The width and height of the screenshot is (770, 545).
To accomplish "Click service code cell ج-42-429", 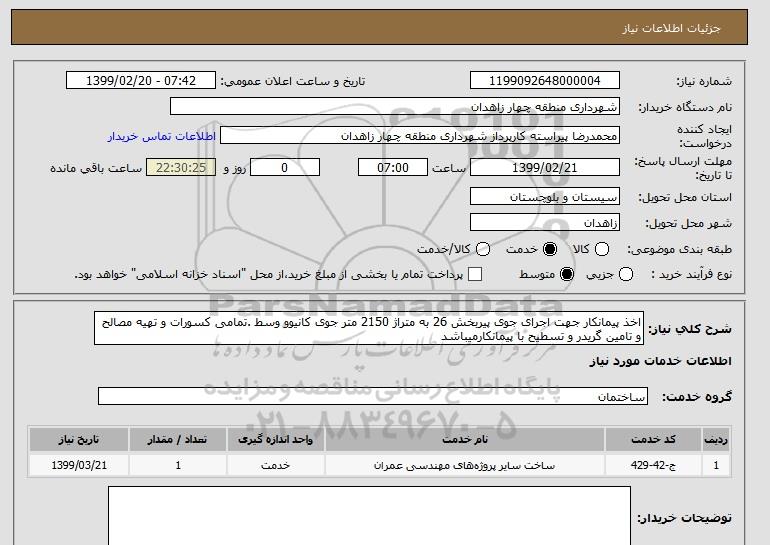I will [x=653, y=465].
